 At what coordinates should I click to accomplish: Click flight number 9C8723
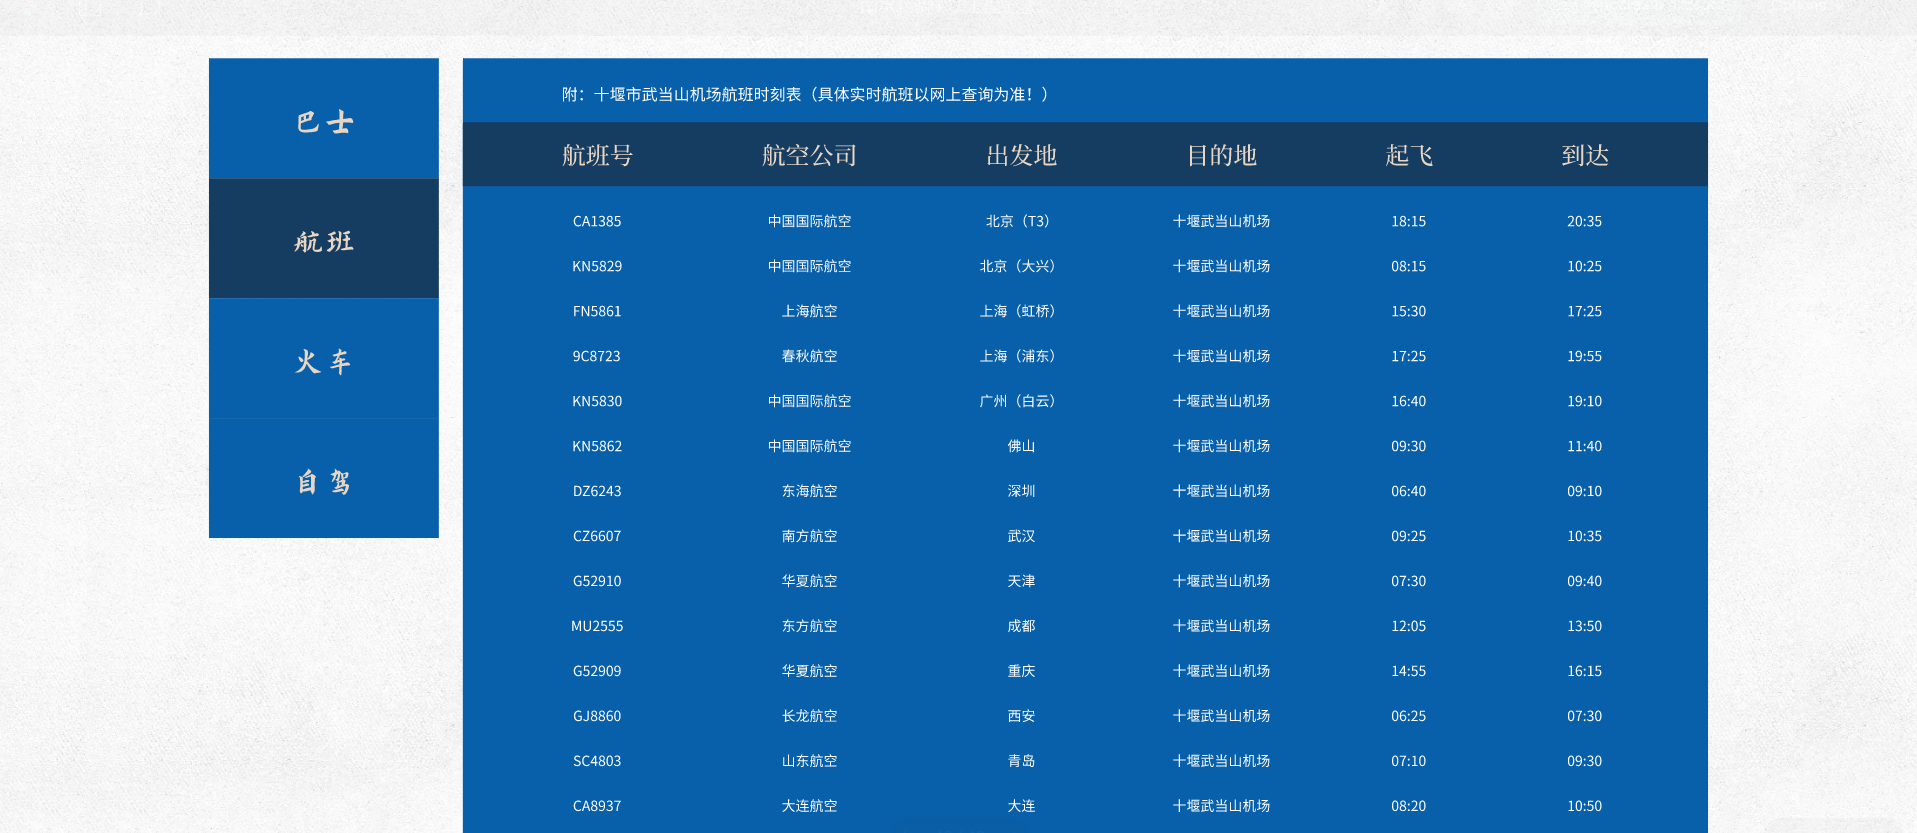597,356
